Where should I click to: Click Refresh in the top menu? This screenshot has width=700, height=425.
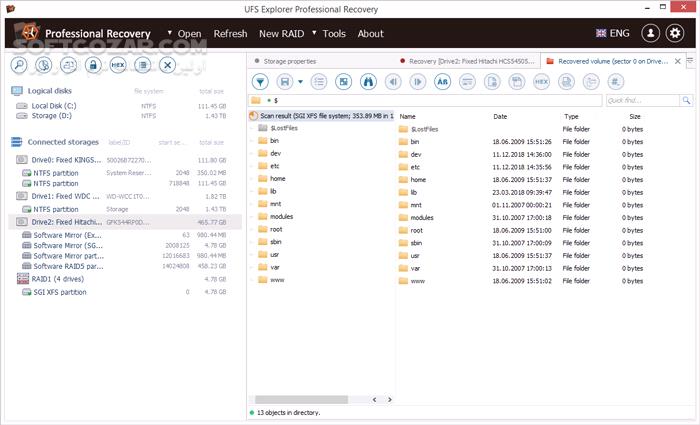pos(230,34)
